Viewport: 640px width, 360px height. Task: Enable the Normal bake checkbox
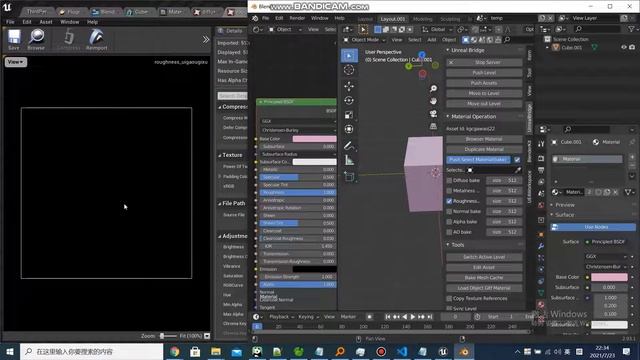coord(449,211)
